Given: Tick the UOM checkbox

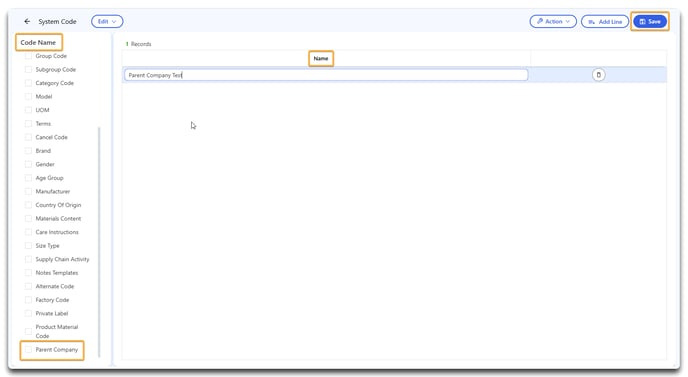Looking at the screenshot, I should [29, 110].
